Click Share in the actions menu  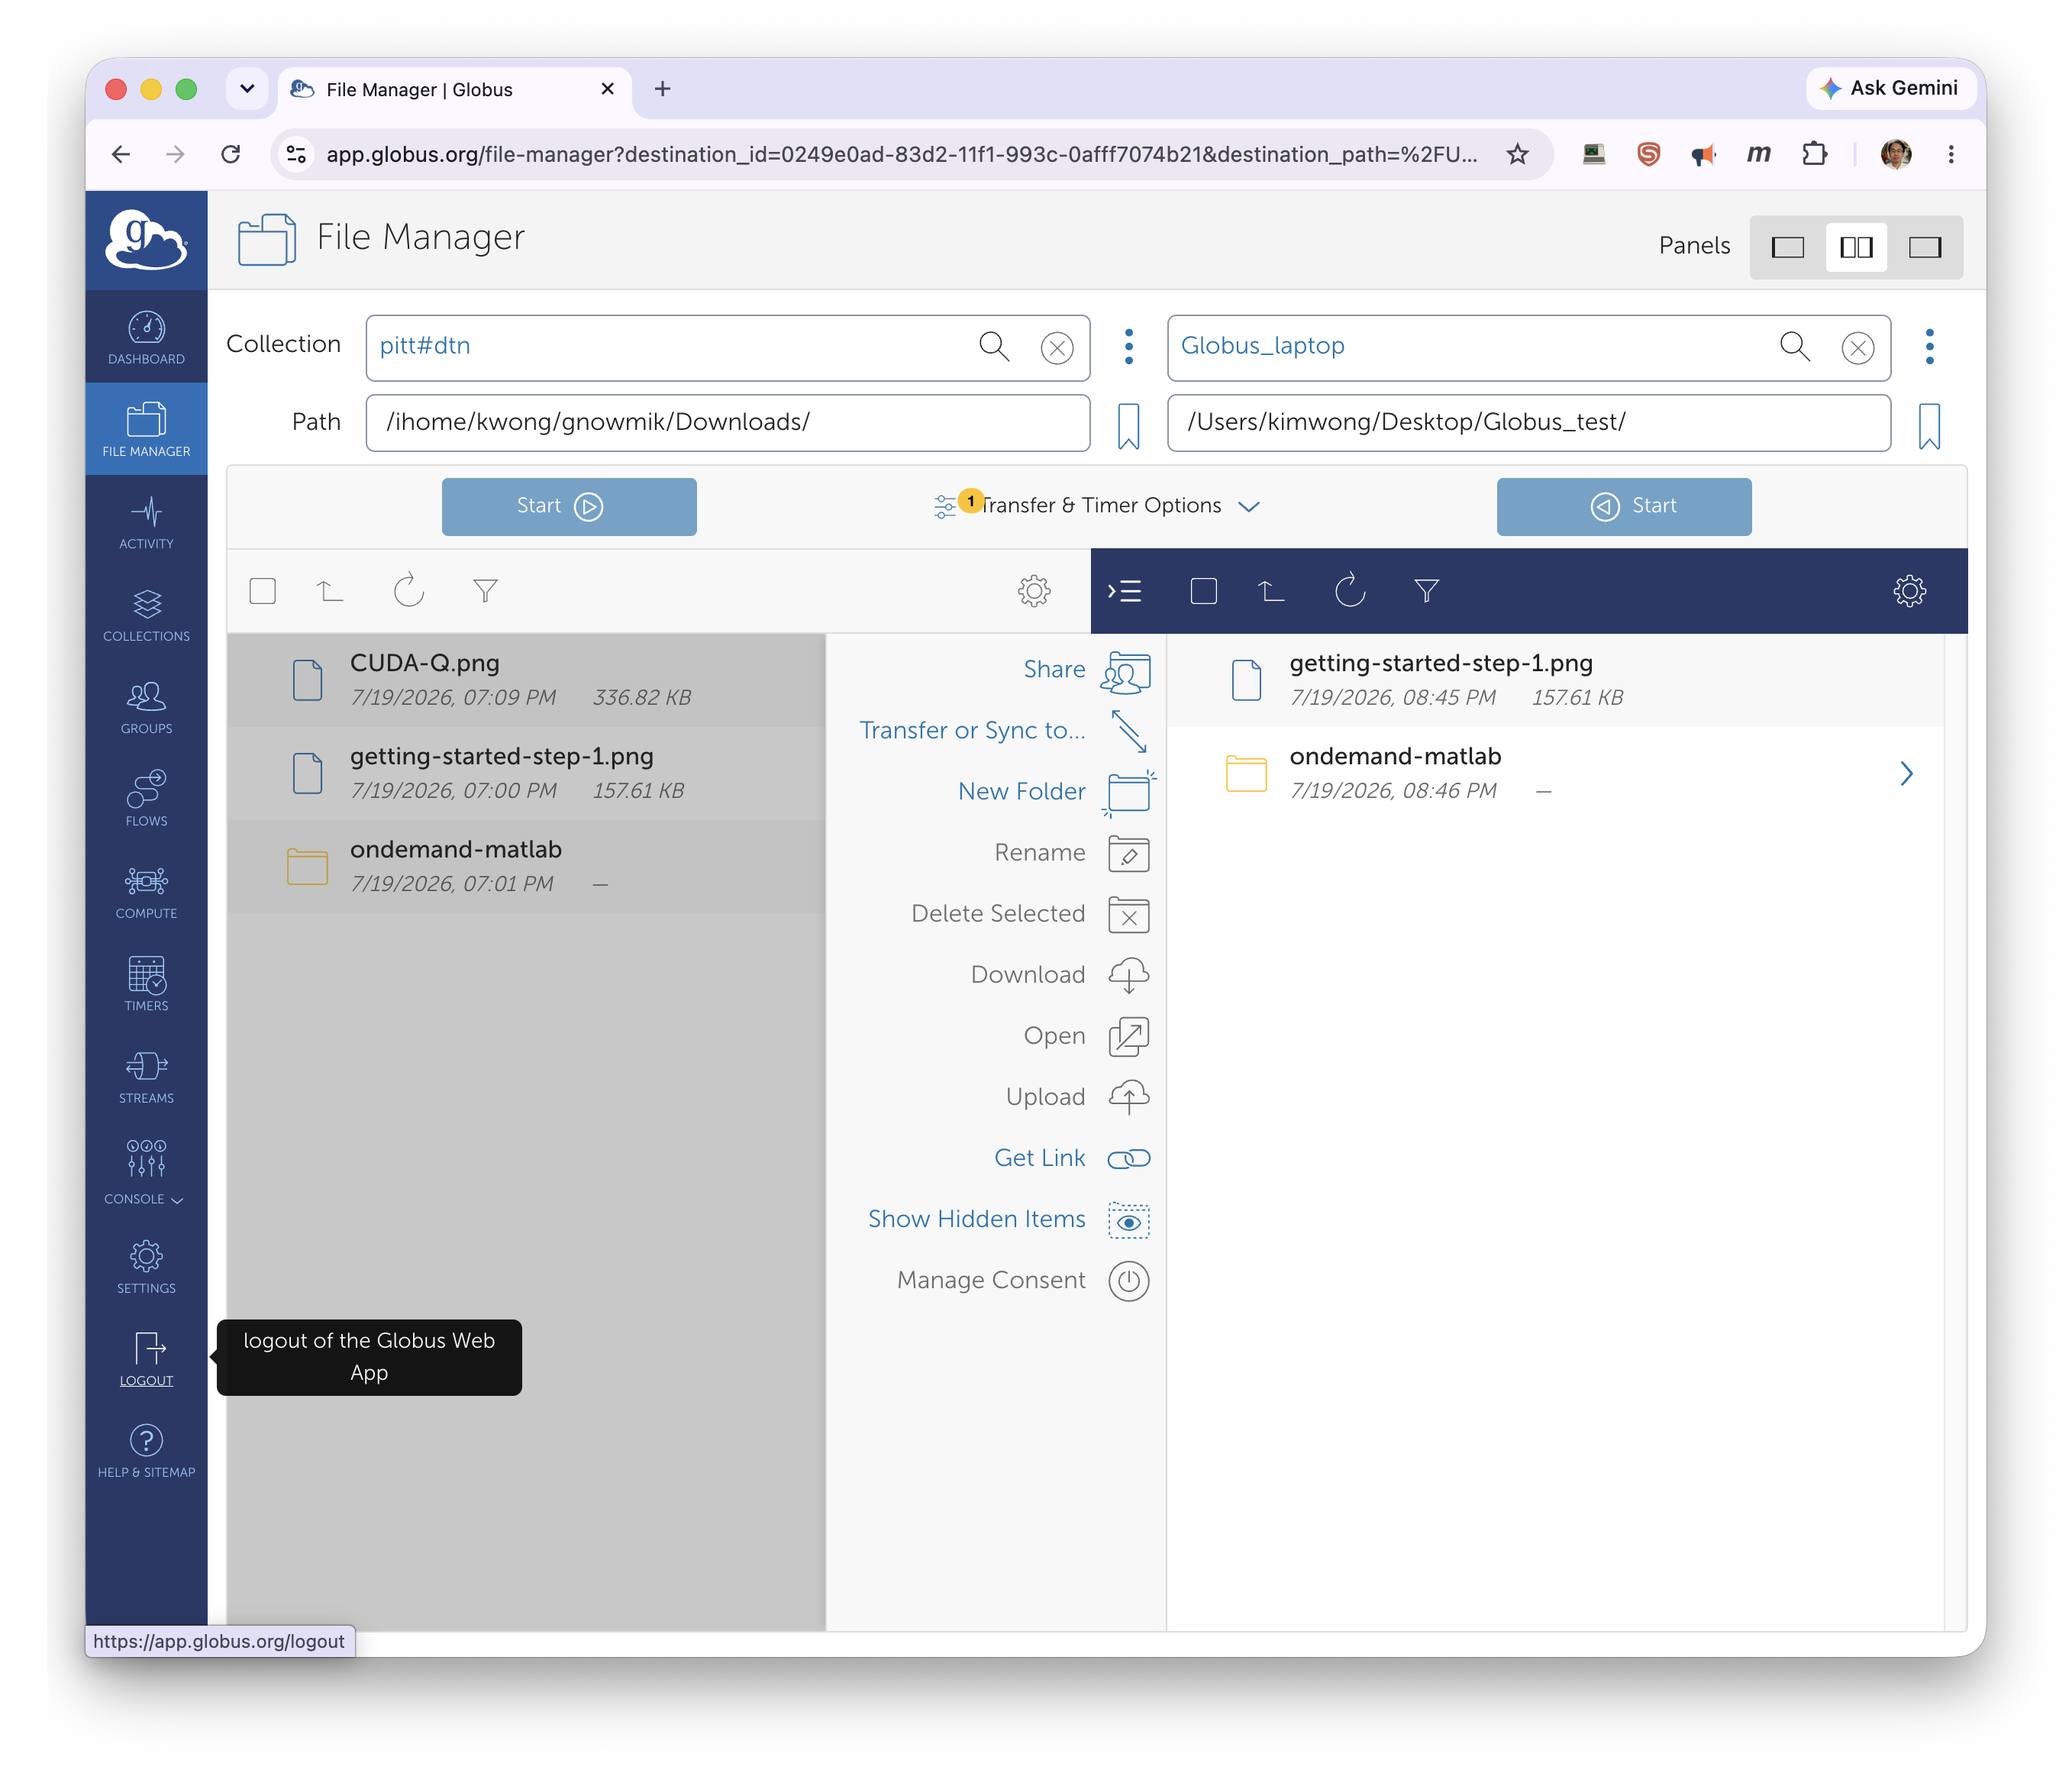coord(1086,671)
